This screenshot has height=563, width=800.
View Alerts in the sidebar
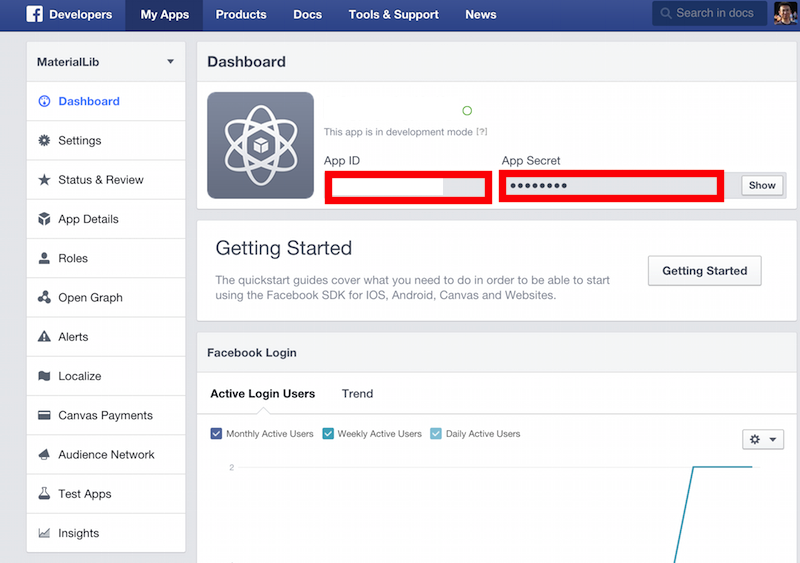[x=106, y=337]
